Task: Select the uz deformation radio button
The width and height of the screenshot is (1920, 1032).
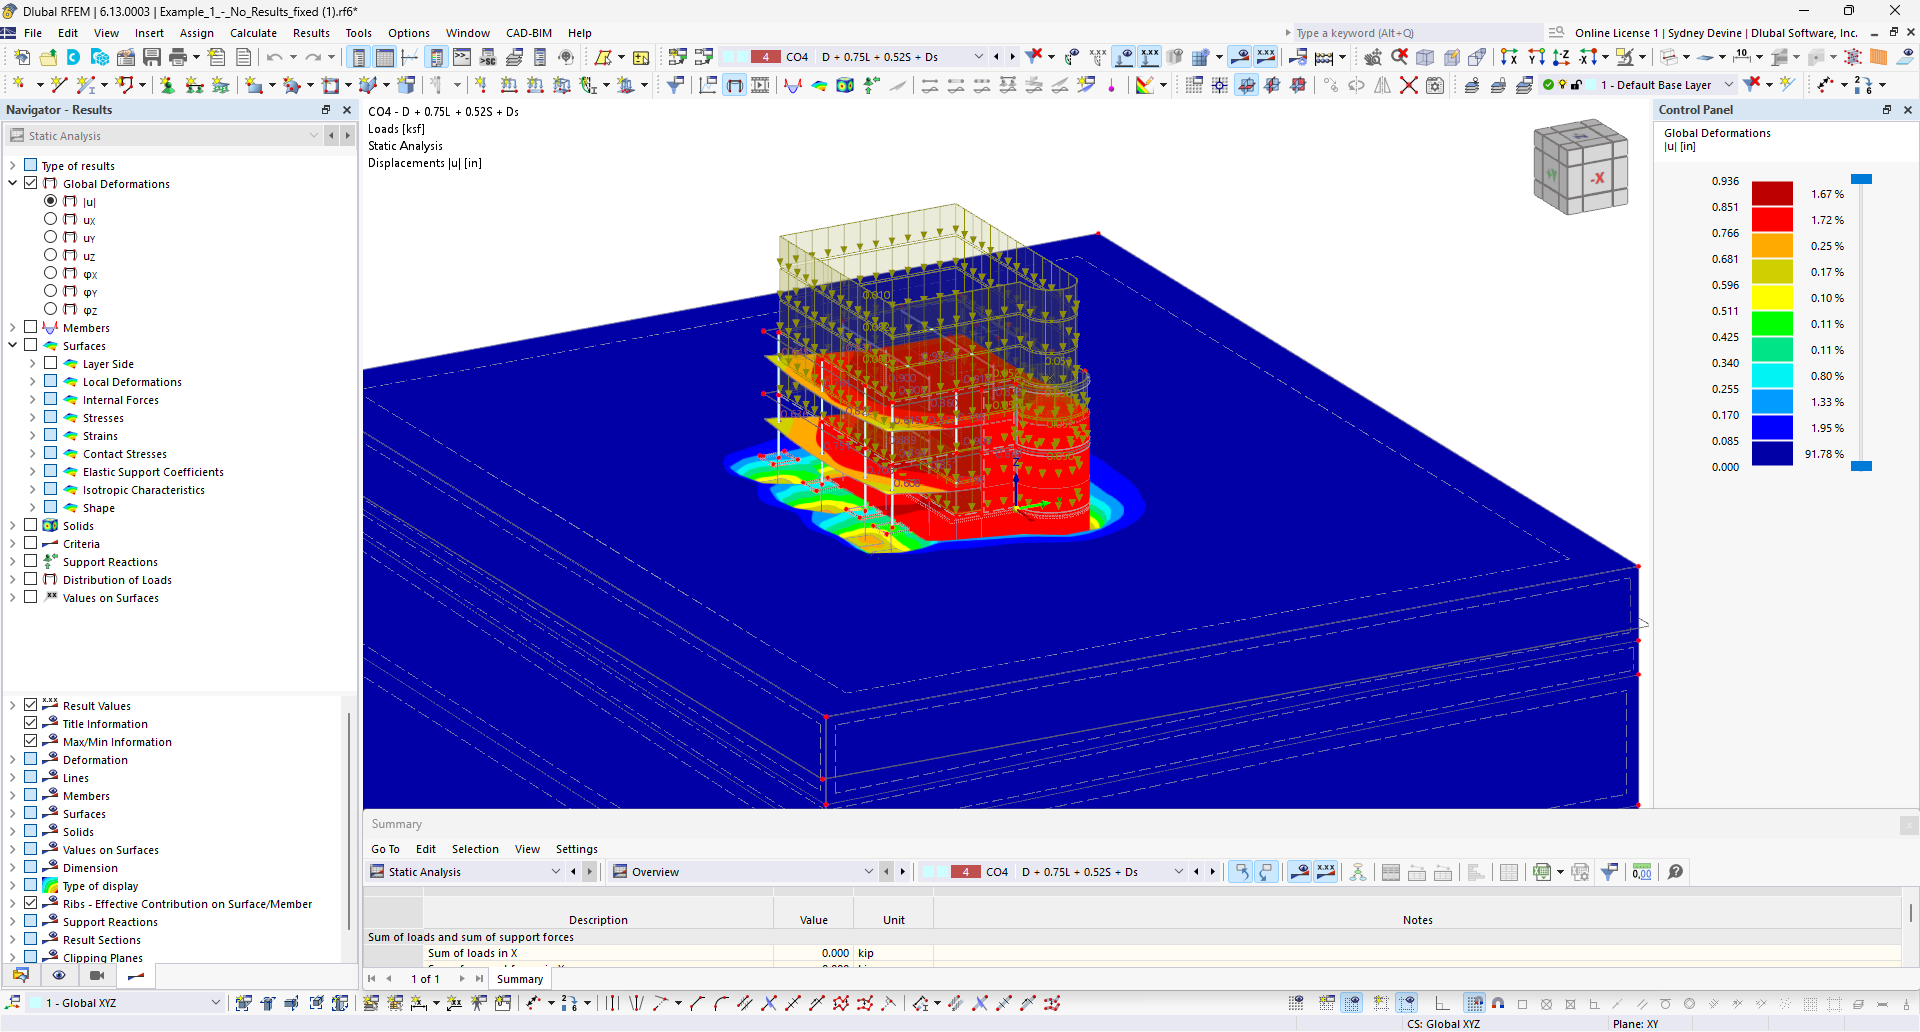Action: coord(50,255)
